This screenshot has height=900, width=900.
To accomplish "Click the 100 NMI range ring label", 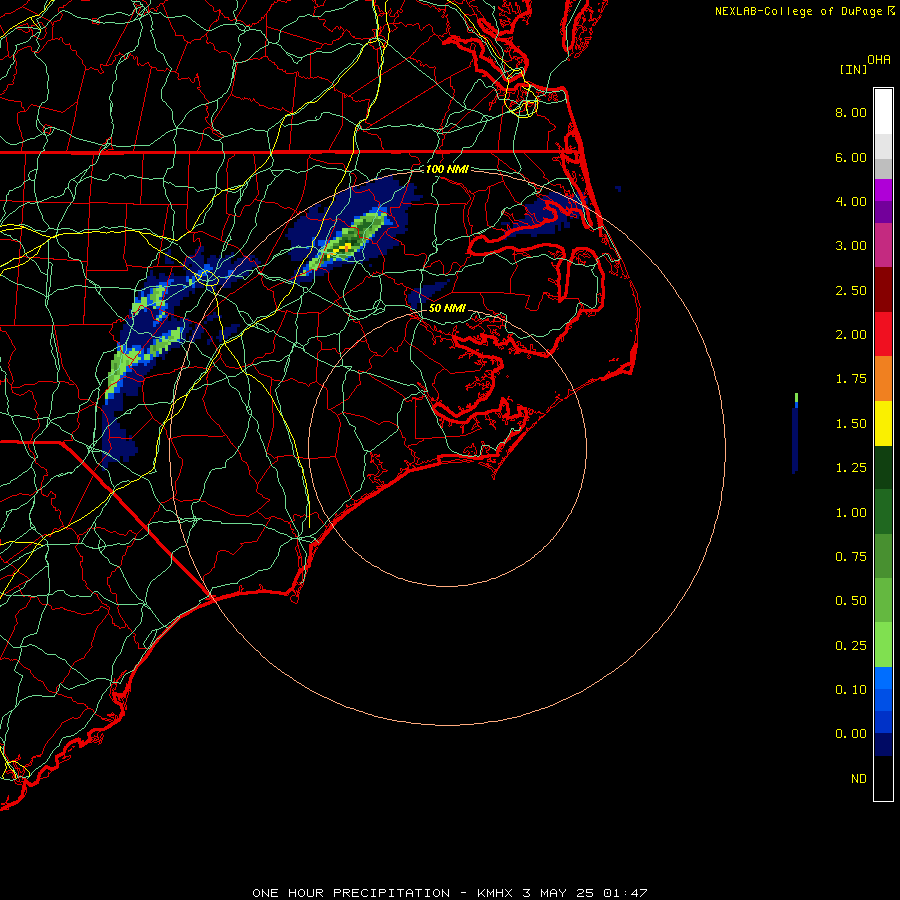I will [x=447, y=169].
